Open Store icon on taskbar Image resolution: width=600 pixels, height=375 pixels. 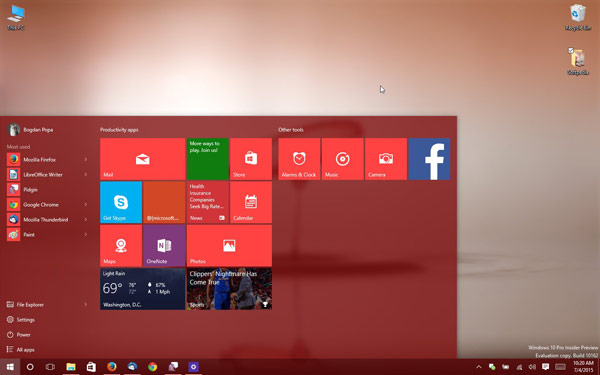[91, 367]
